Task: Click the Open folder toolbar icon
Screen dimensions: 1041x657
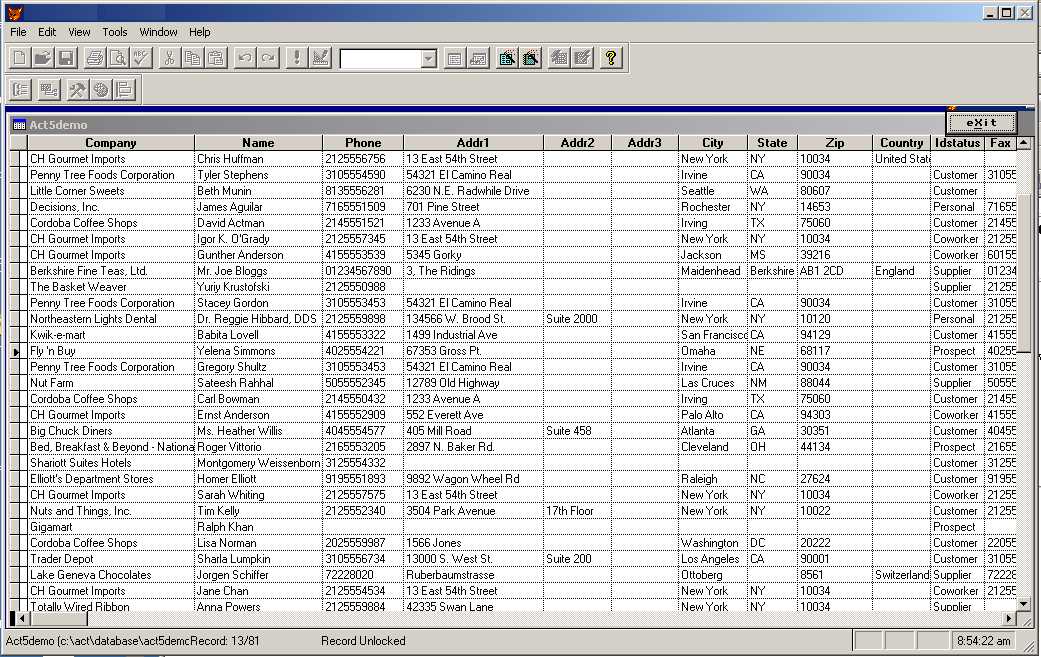Action: click(x=42, y=58)
